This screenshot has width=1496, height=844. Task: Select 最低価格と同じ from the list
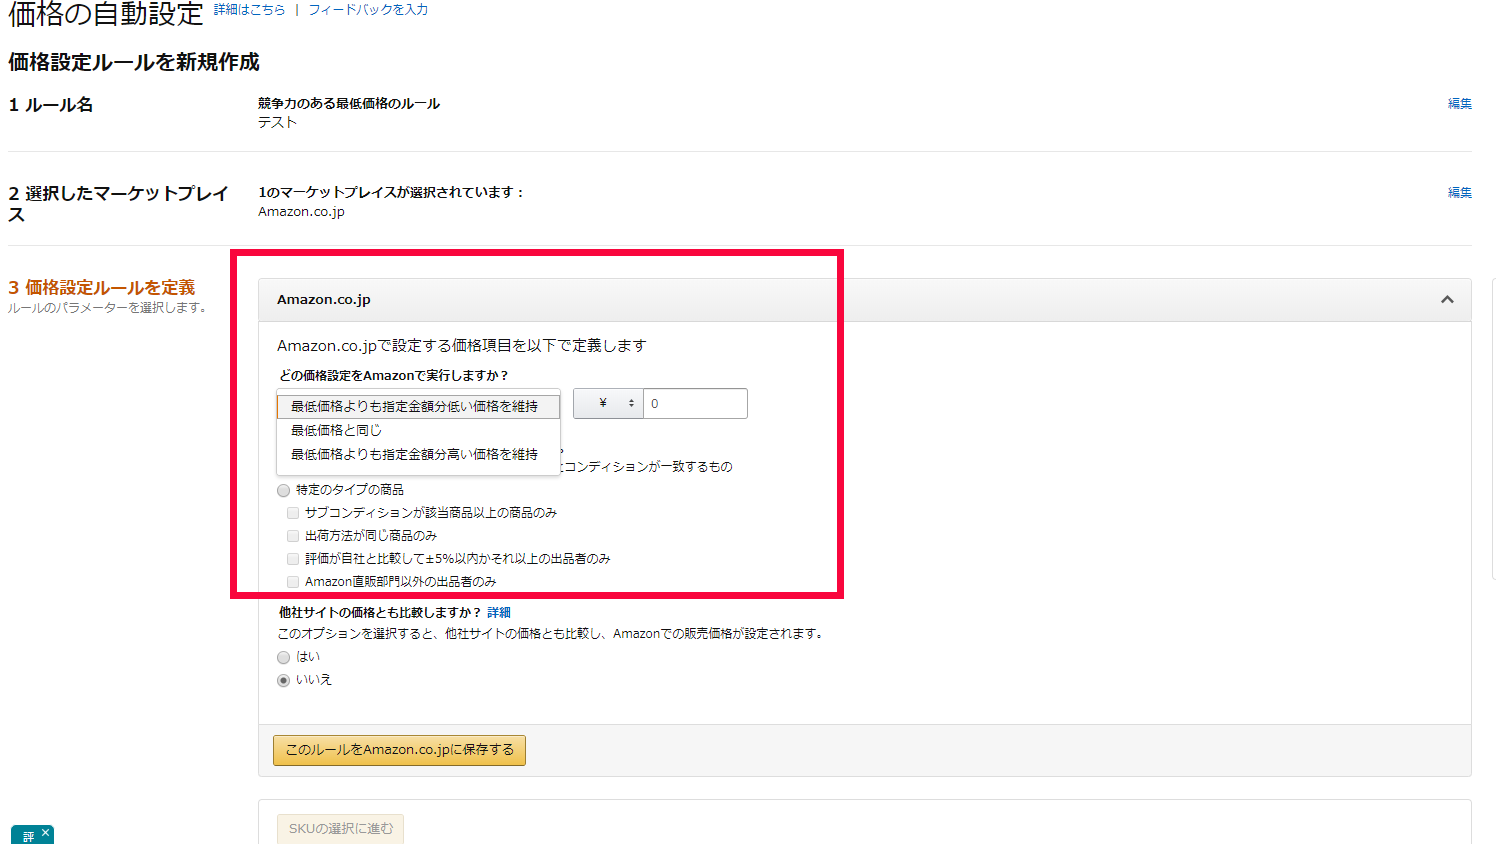point(336,430)
